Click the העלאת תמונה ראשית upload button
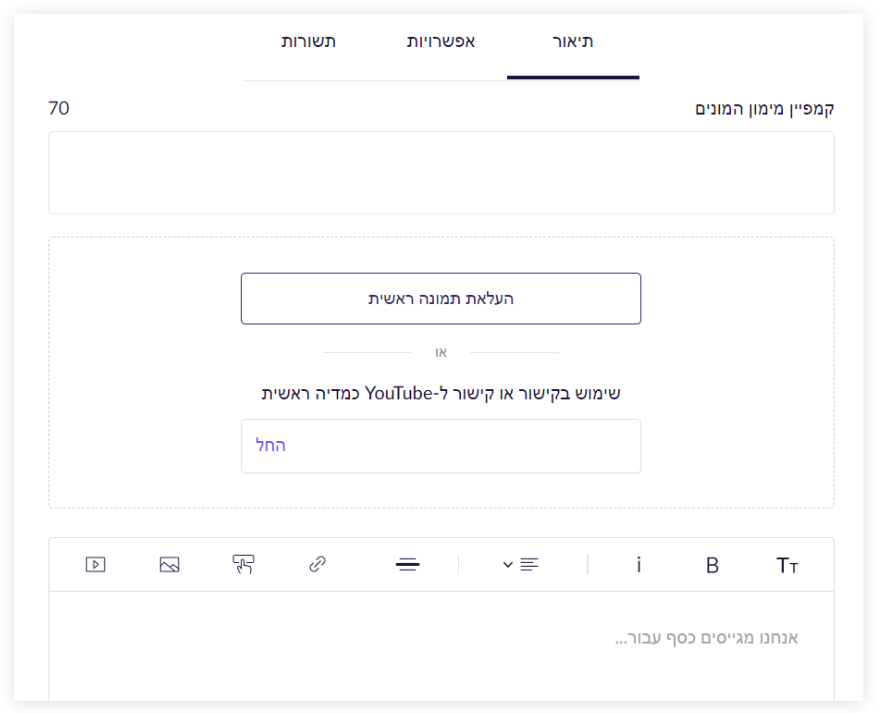This screenshot has height=713, width=880. click(440, 298)
